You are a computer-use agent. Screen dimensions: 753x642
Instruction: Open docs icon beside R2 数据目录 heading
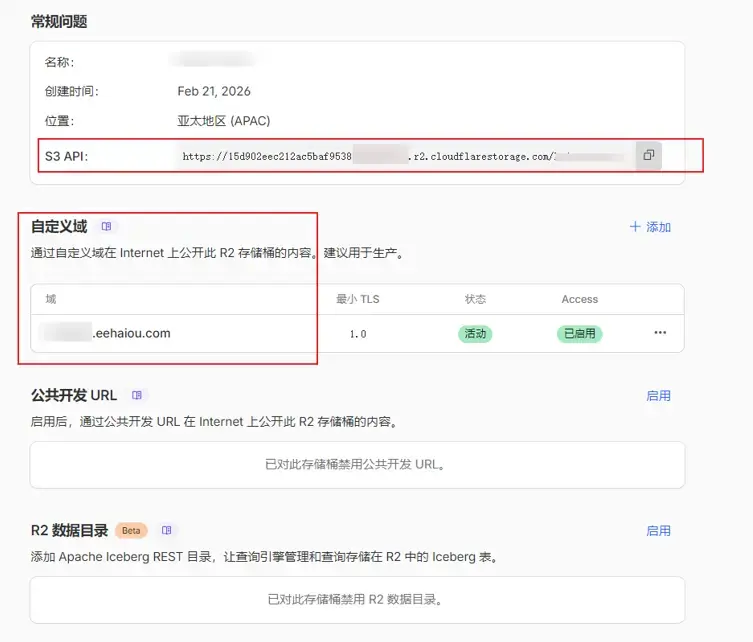(x=167, y=530)
